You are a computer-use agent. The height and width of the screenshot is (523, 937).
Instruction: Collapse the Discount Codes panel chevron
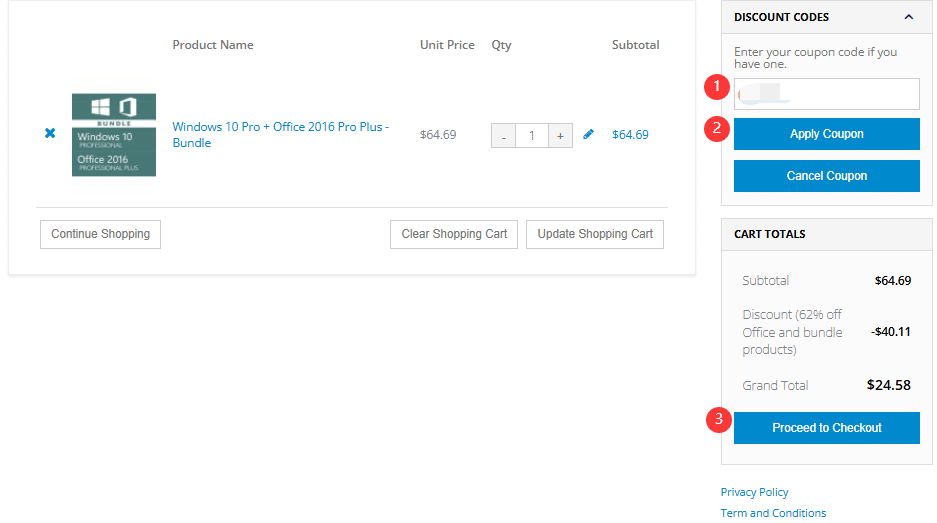(908, 17)
